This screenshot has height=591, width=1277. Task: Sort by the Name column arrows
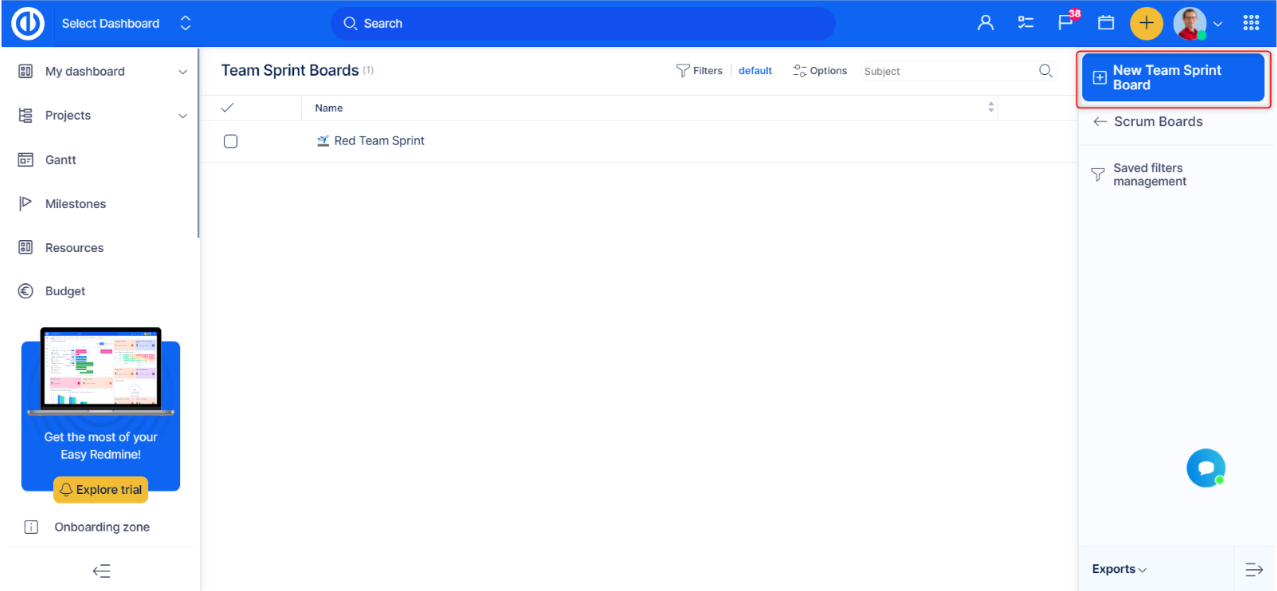pyautogui.click(x=991, y=108)
